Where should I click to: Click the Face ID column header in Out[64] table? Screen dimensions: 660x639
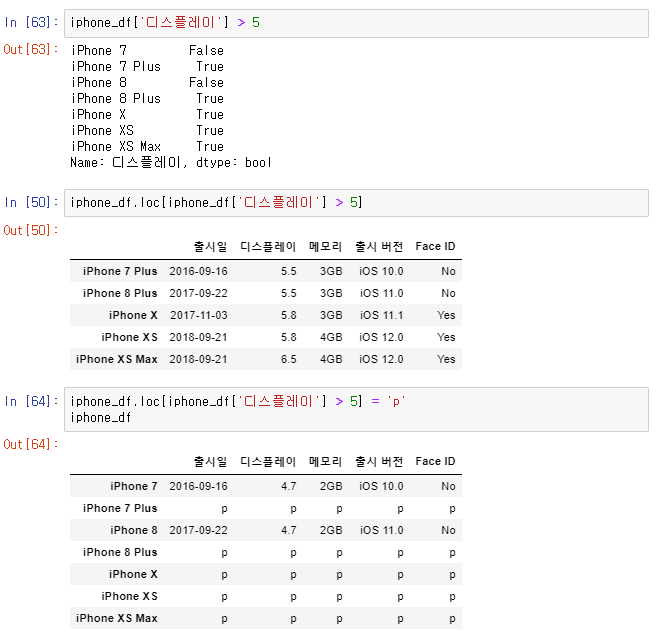pos(435,461)
